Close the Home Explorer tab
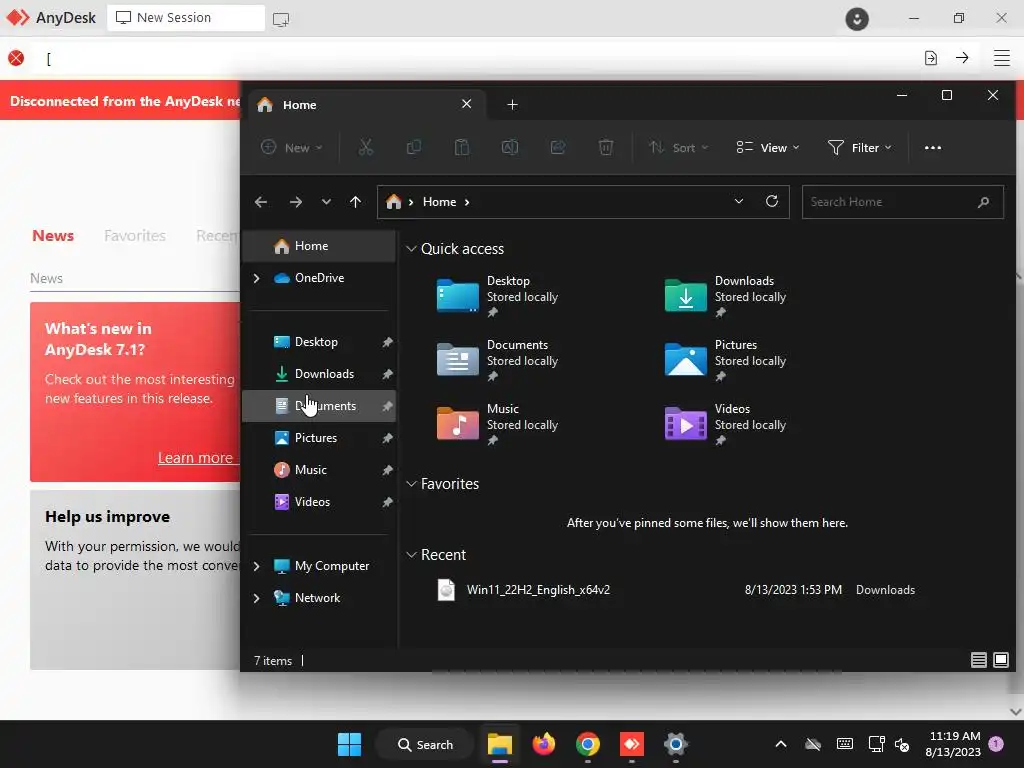The width and height of the screenshot is (1024, 768). coord(466,104)
